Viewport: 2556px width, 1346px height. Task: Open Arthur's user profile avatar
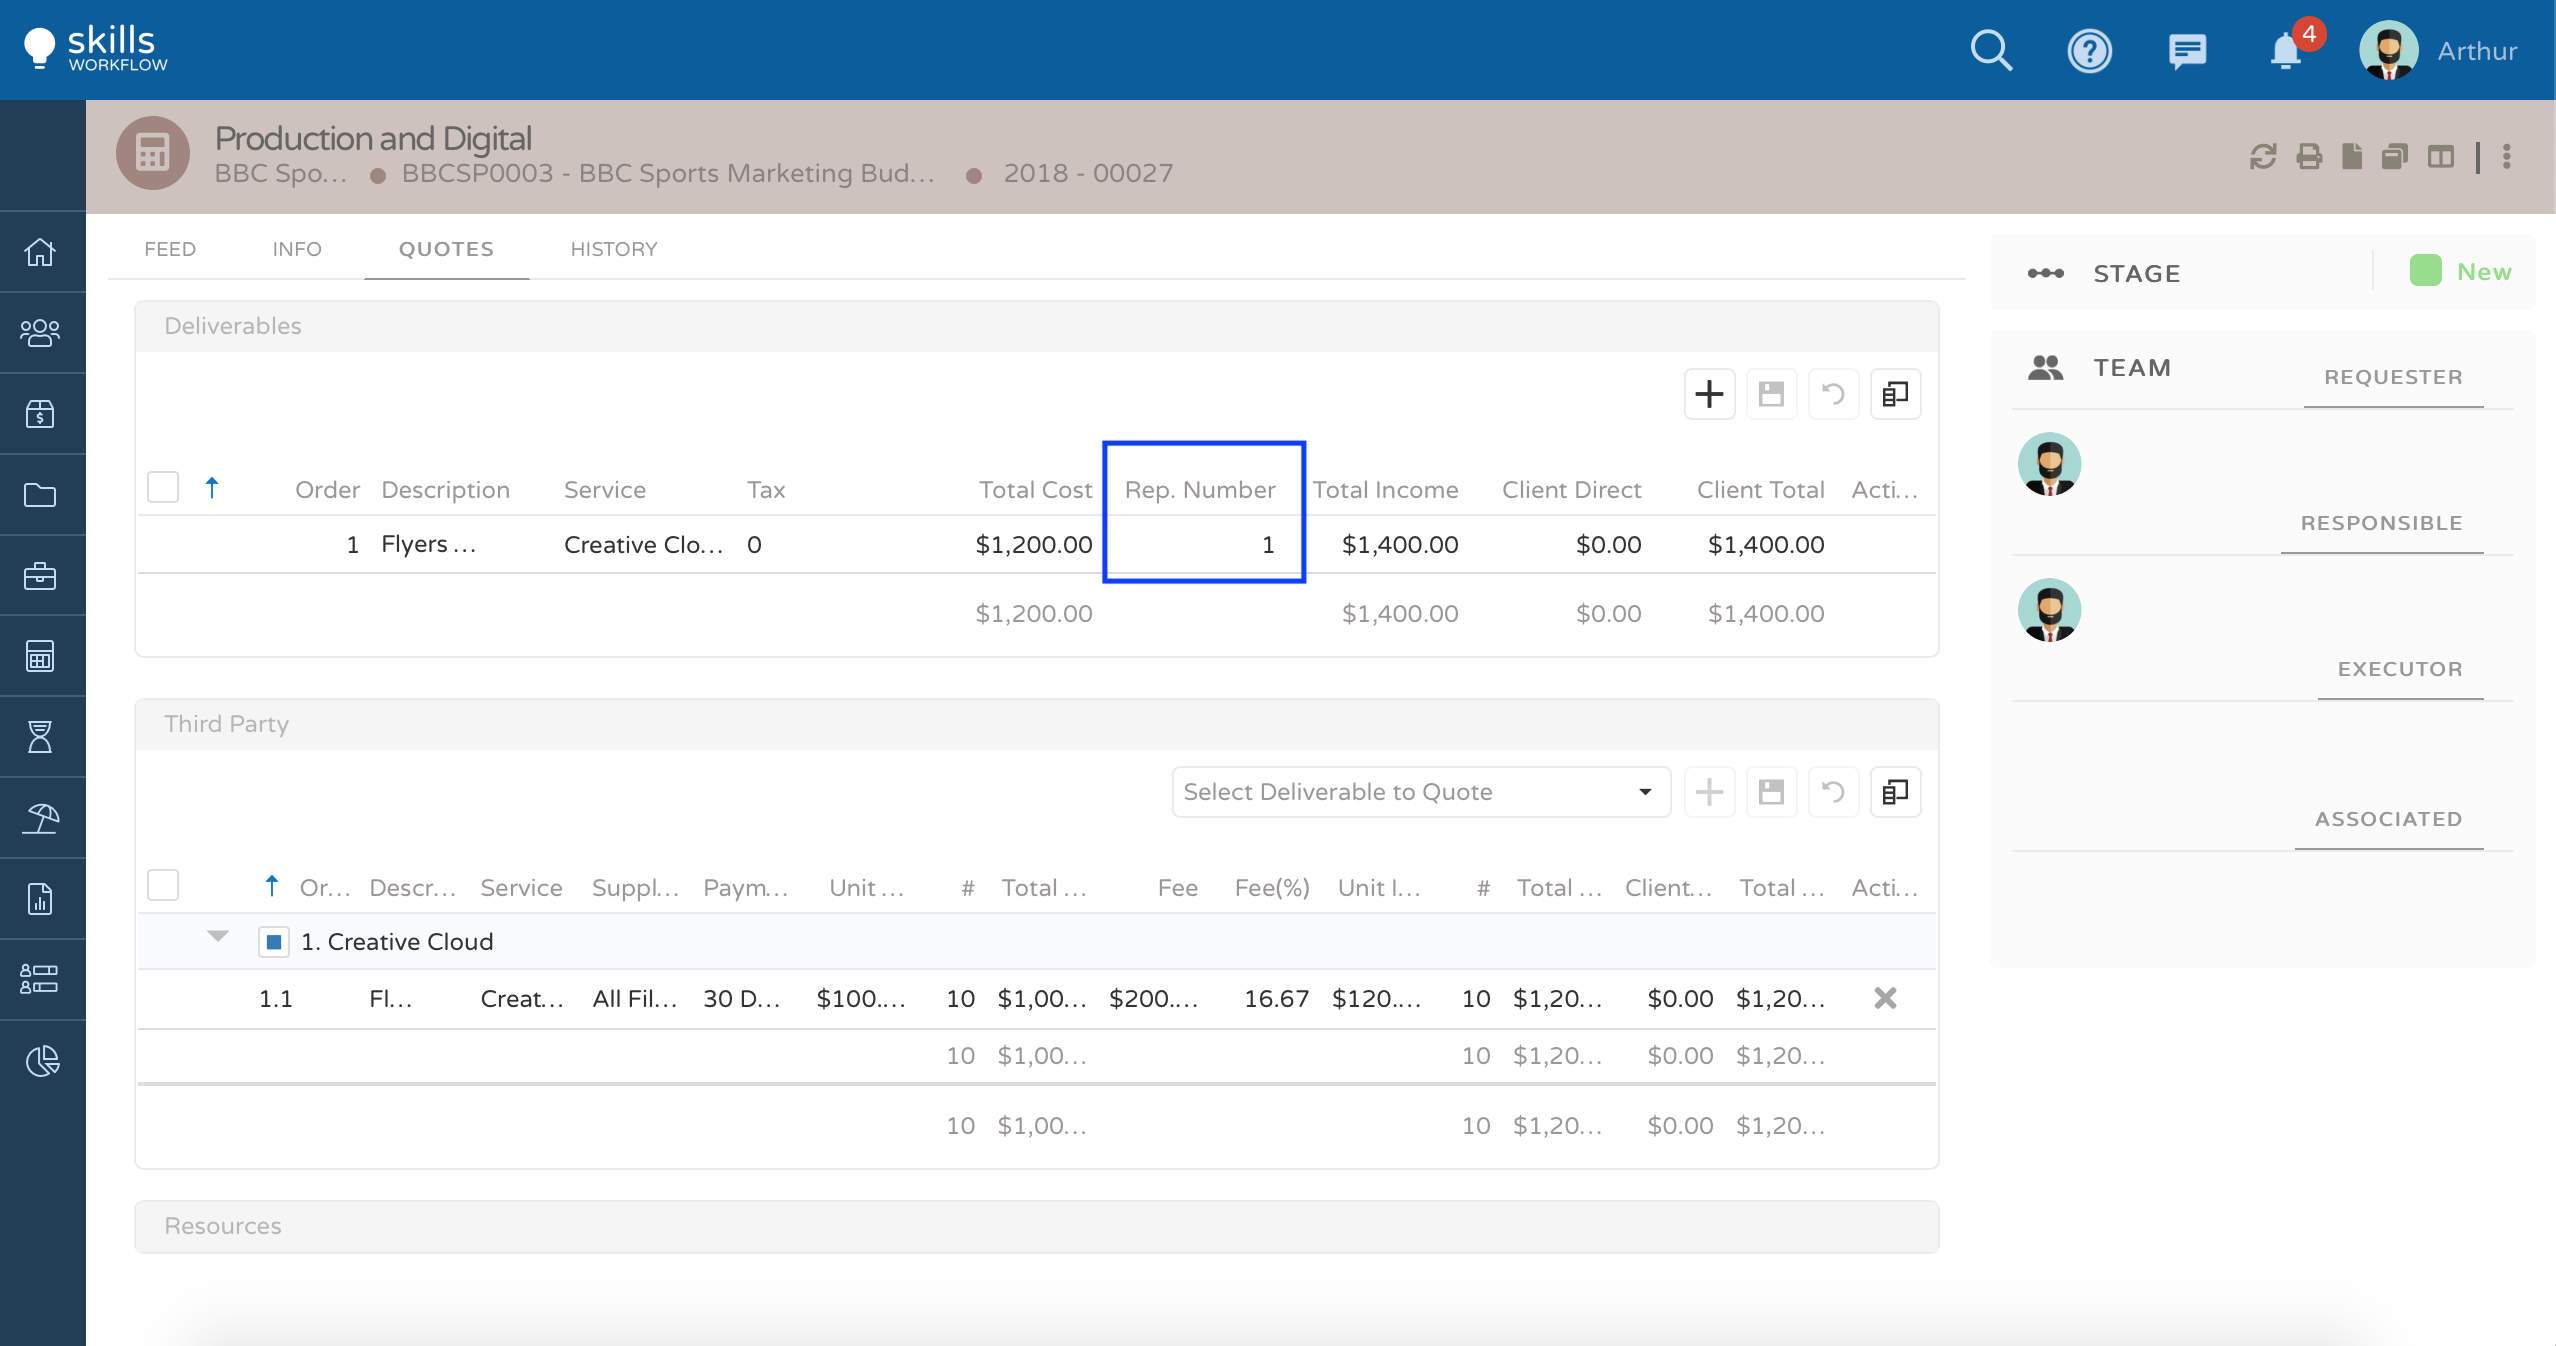click(2388, 50)
